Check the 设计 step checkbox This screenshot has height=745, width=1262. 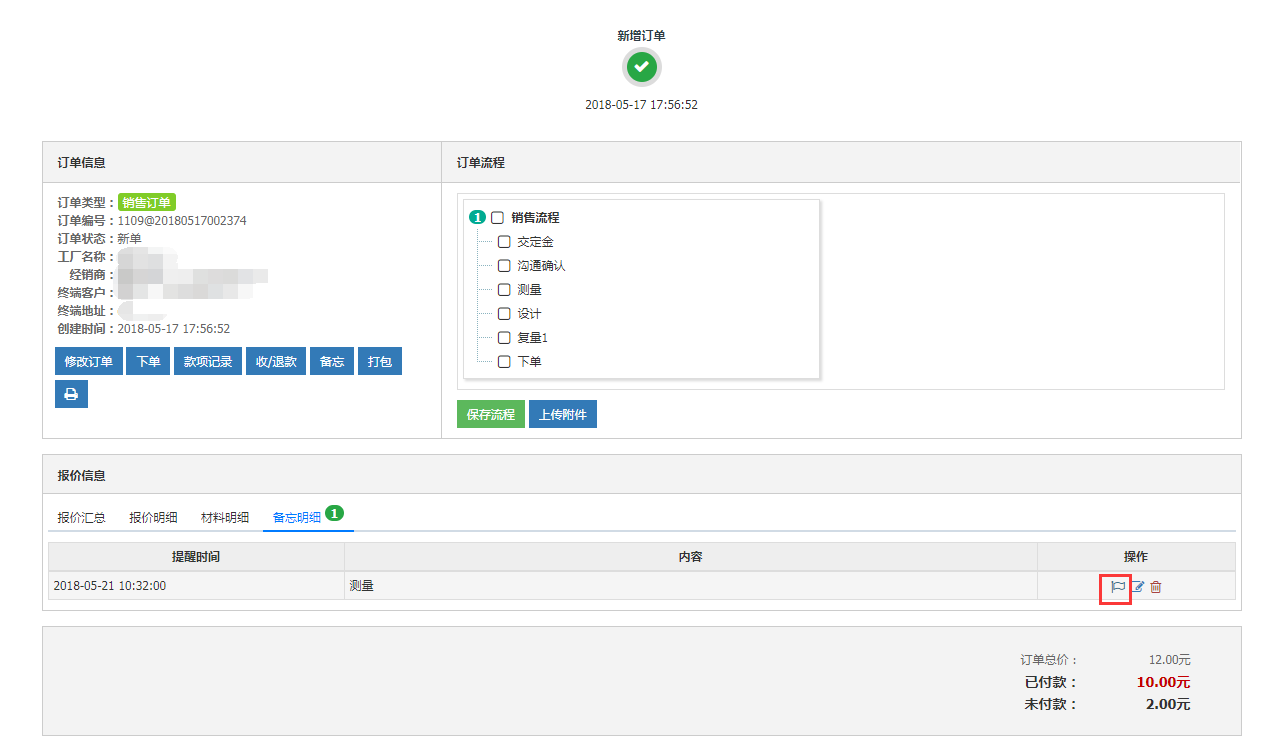tap(504, 313)
